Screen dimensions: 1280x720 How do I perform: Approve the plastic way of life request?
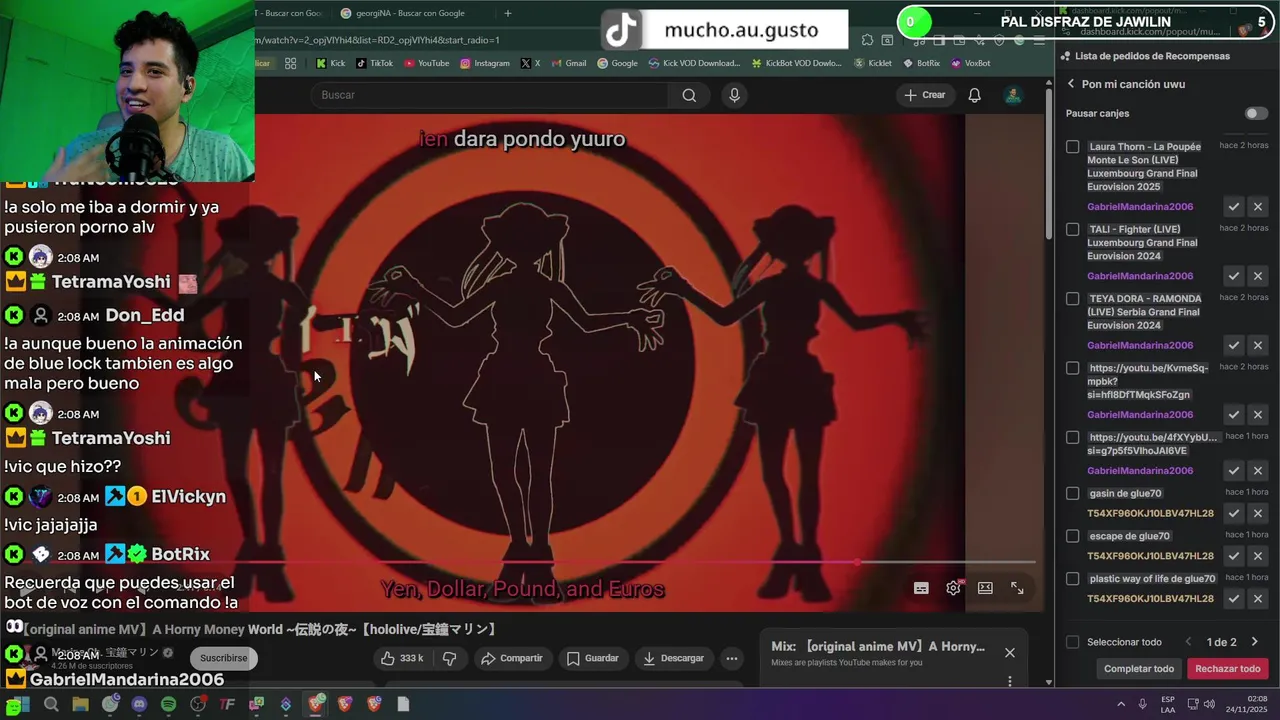tap(1234, 599)
